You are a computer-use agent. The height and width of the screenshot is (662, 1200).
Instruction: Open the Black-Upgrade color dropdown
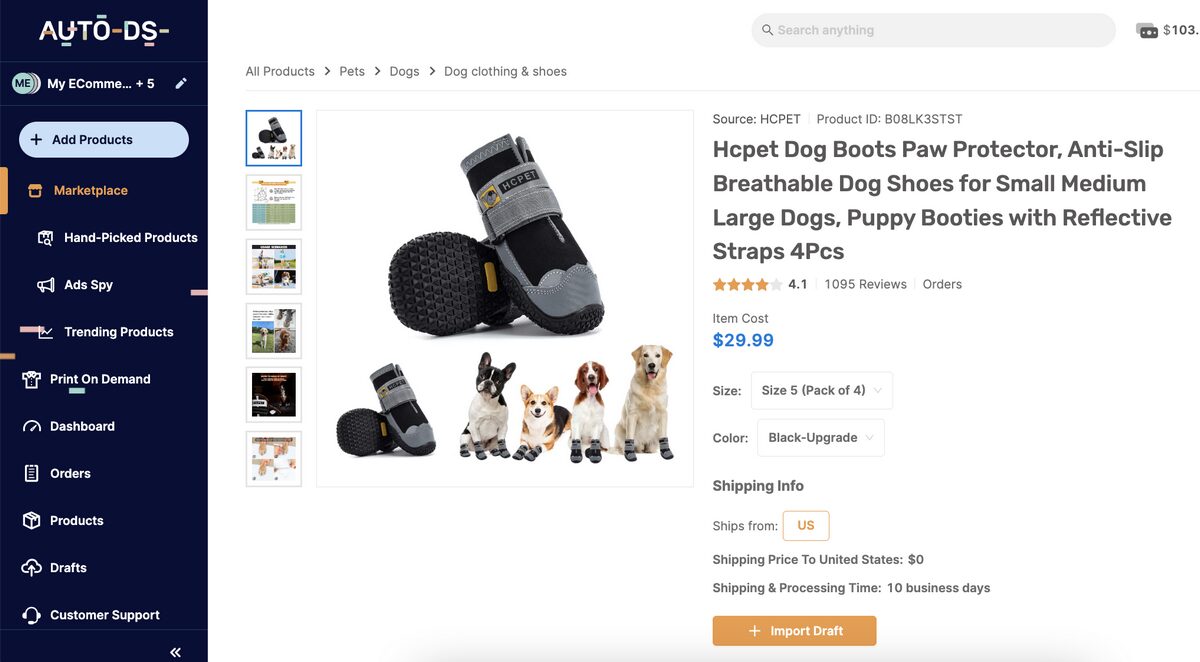pyautogui.click(x=820, y=437)
